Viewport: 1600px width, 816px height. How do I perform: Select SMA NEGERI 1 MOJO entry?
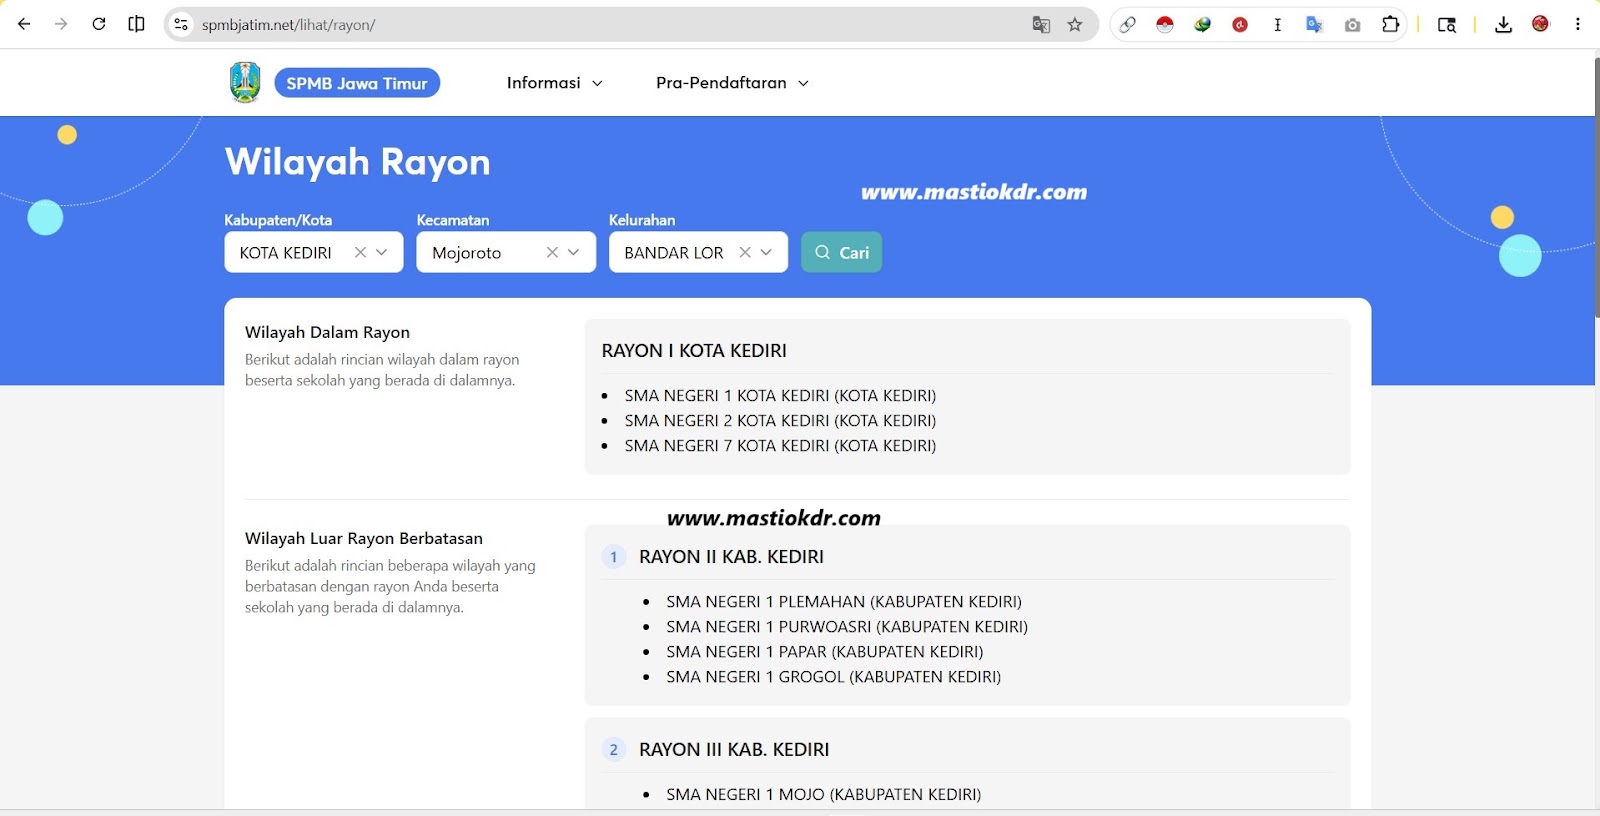[x=824, y=795]
